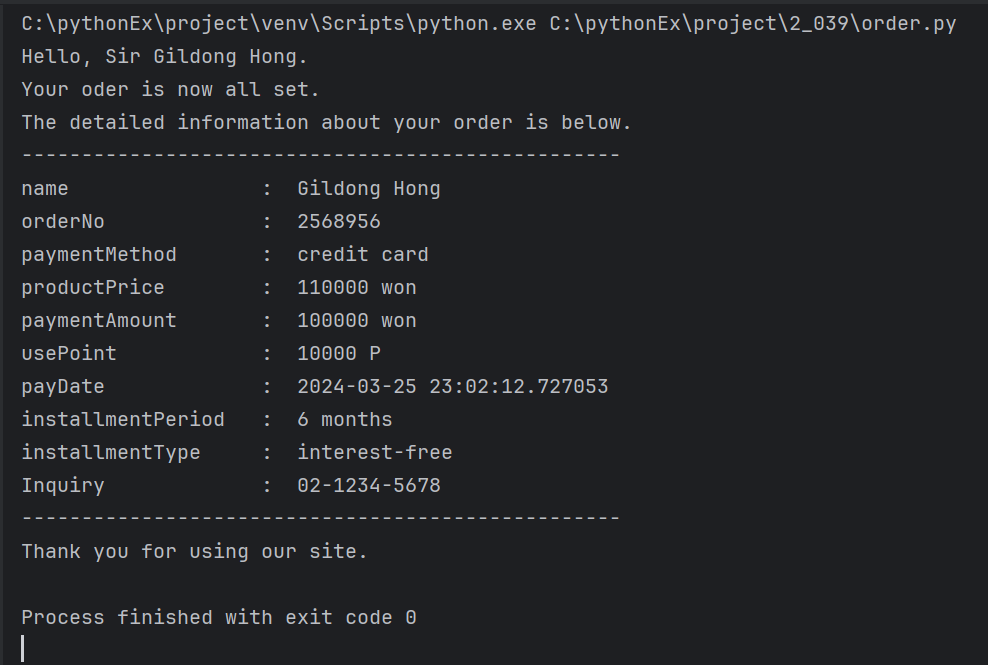Click the 'credit card' payment method value

pyautogui.click(x=363, y=255)
